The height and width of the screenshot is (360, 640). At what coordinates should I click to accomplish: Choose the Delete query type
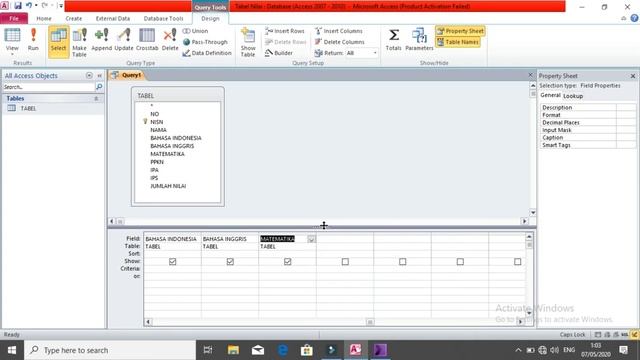170,40
